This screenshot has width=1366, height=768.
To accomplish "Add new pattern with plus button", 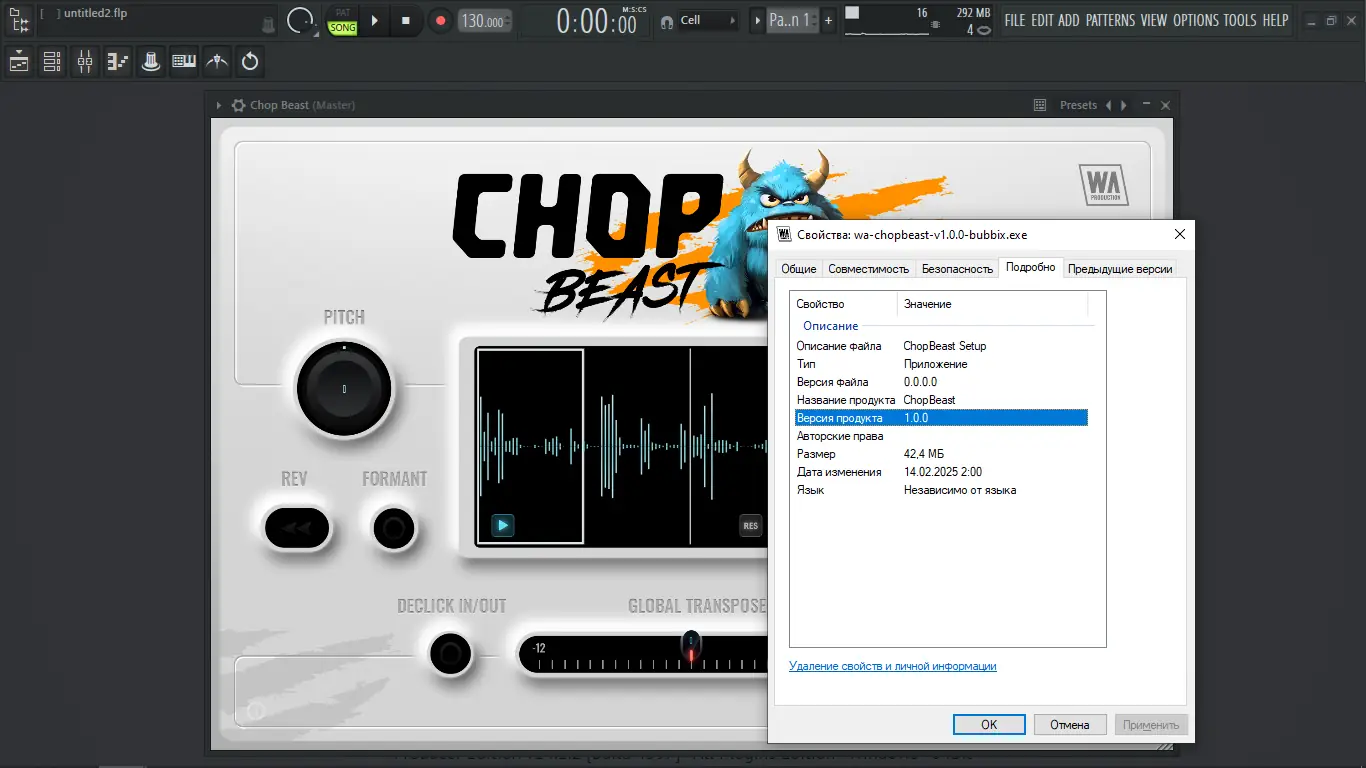I will coord(828,20).
